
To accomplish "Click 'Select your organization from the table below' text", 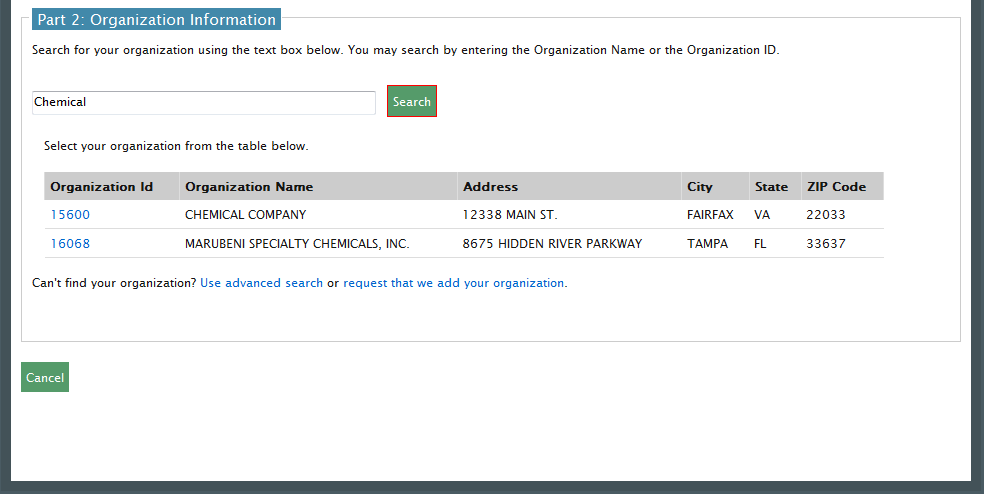I will [x=176, y=146].
